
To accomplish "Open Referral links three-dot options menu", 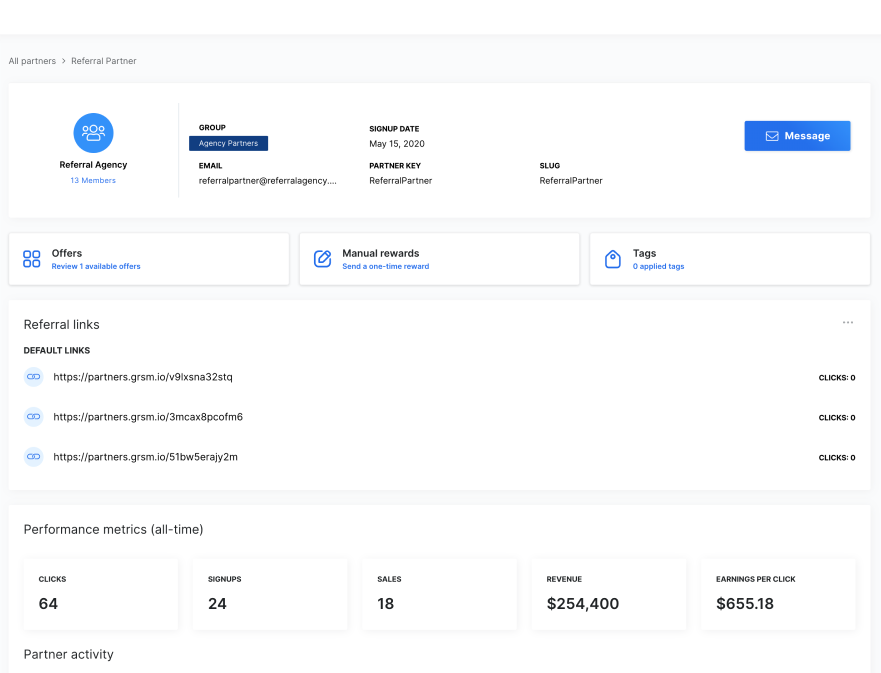I will [x=848, y=322].
